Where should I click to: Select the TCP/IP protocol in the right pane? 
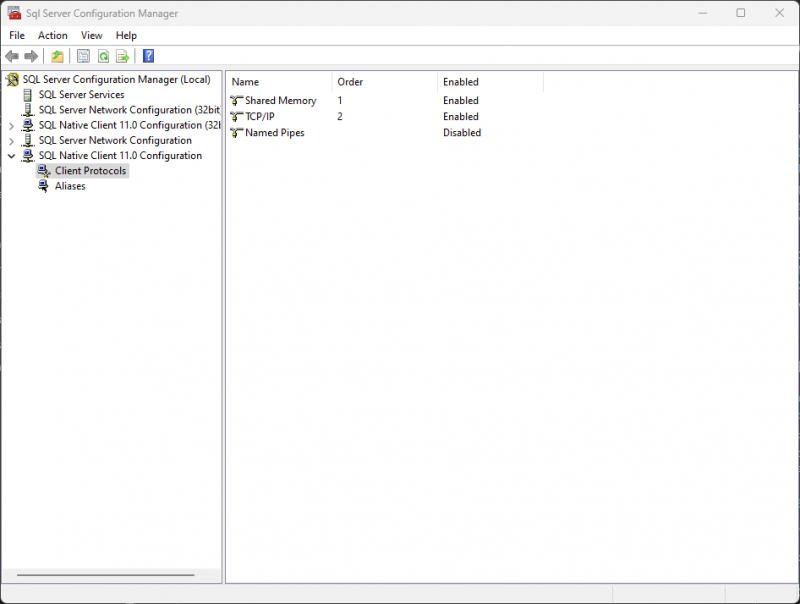258,116
